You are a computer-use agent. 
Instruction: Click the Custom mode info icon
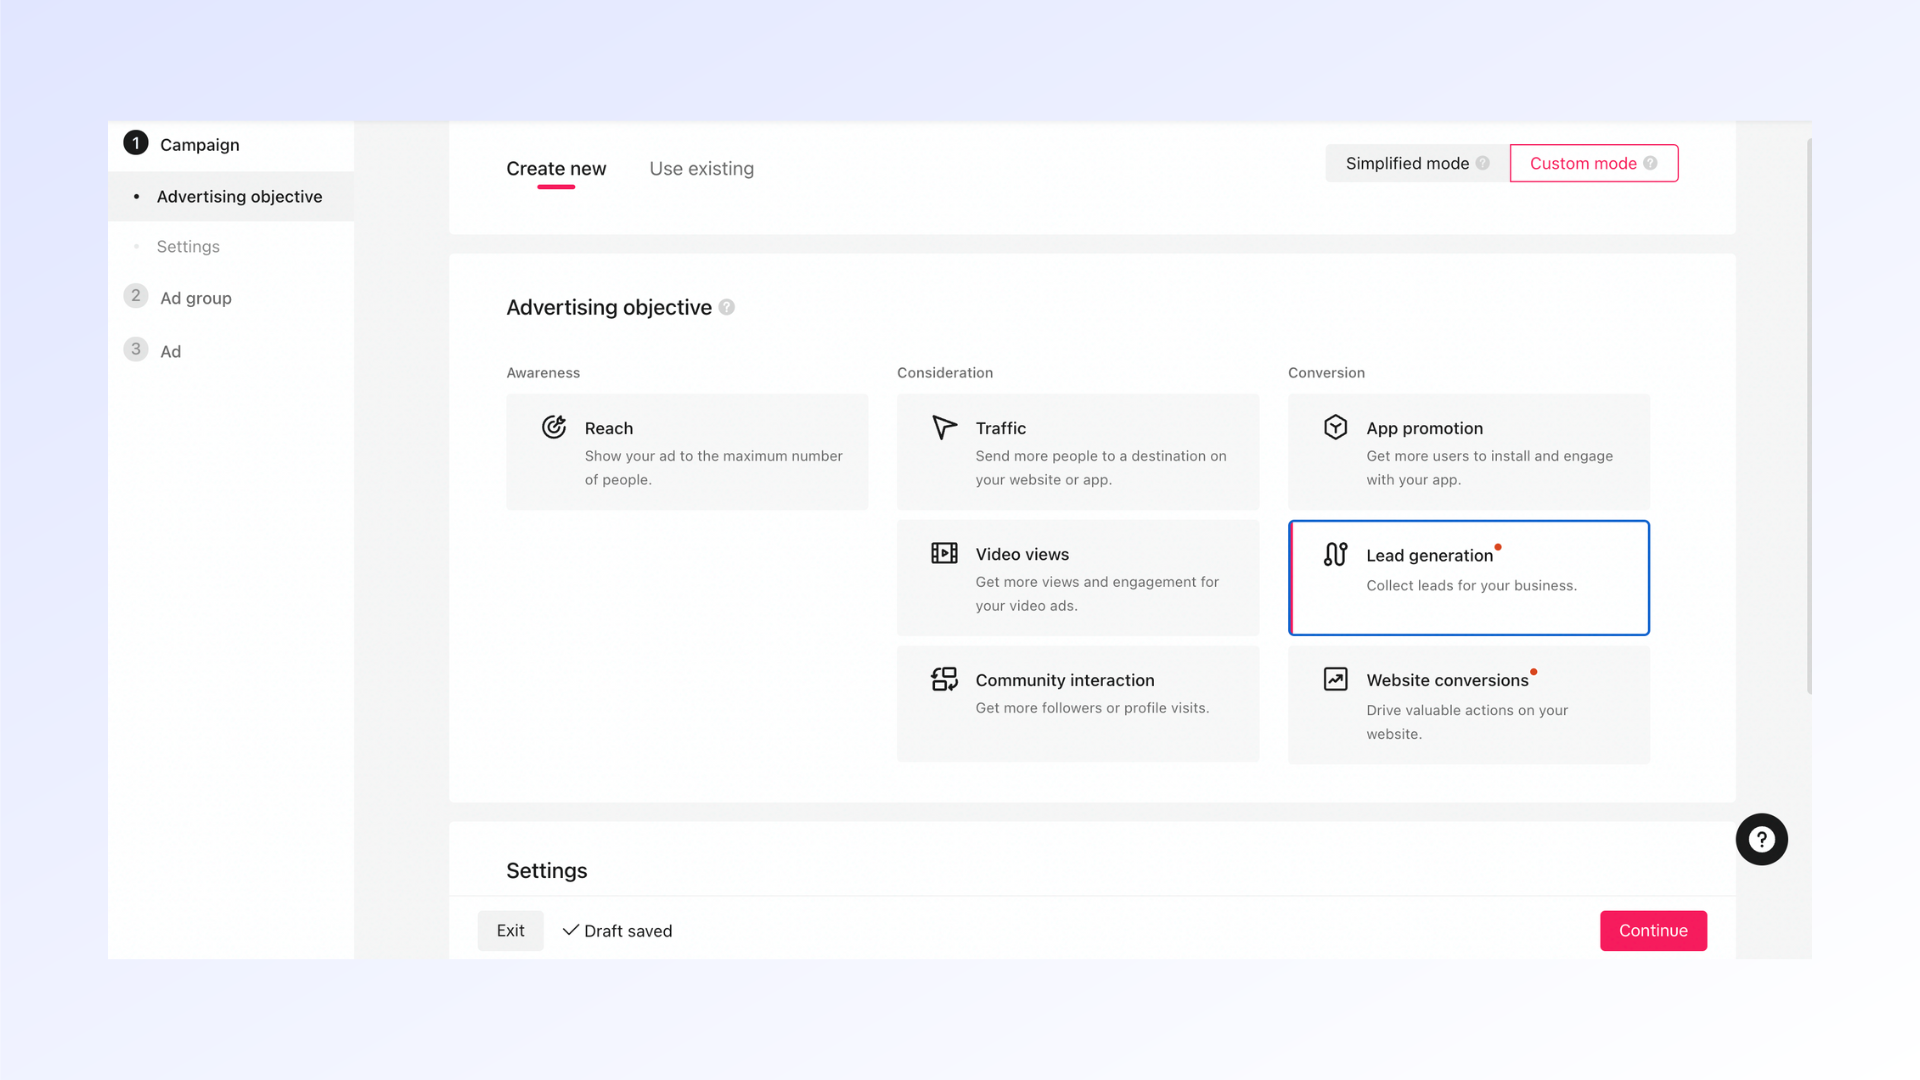[x=1651, y=164]
